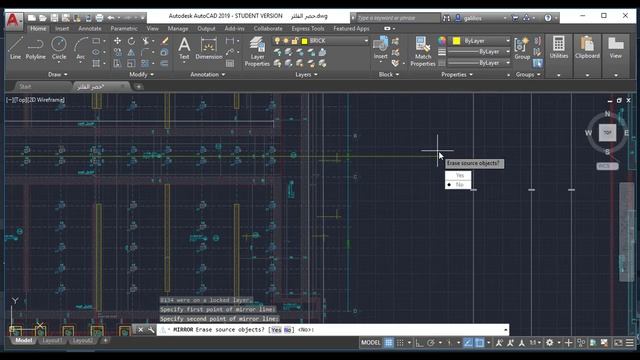Image resolution: width=640 pixels, height=360 pixels.
Task: Expand the Properties panel dropdown
Action: click(x=457, y=75)
